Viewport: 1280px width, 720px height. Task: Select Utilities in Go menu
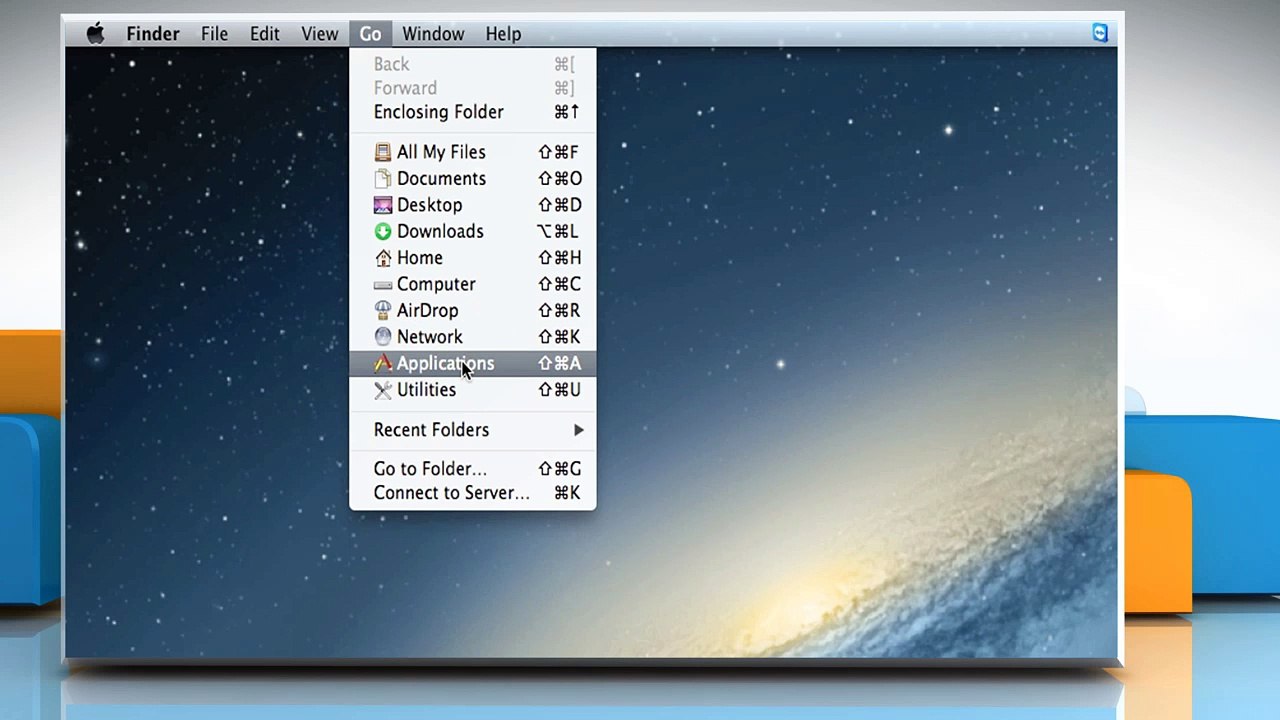[x=473, y=390]
